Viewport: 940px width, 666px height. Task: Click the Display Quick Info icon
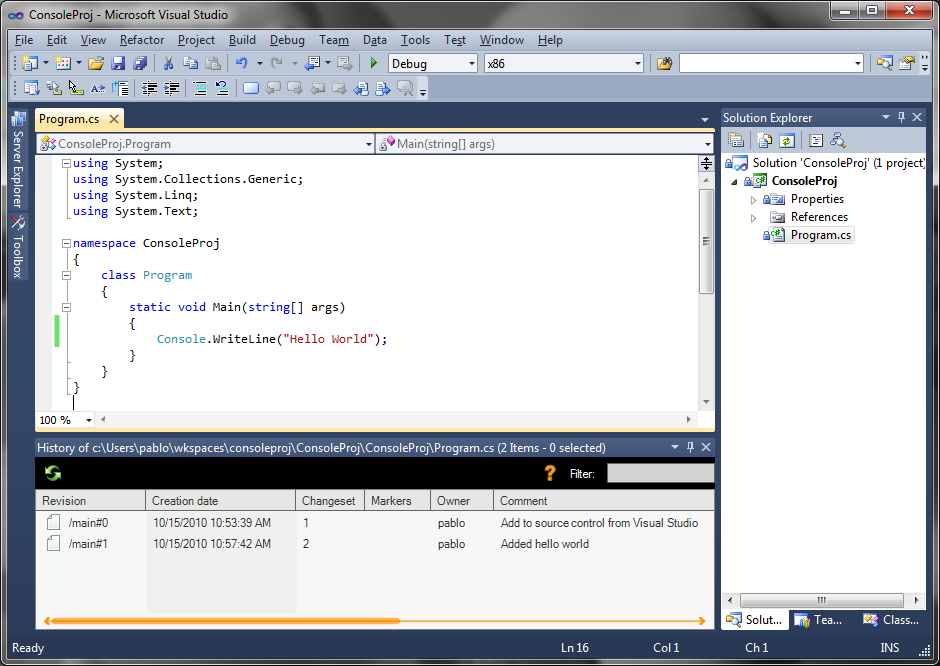pyautogui.click(x=76, y=89)
